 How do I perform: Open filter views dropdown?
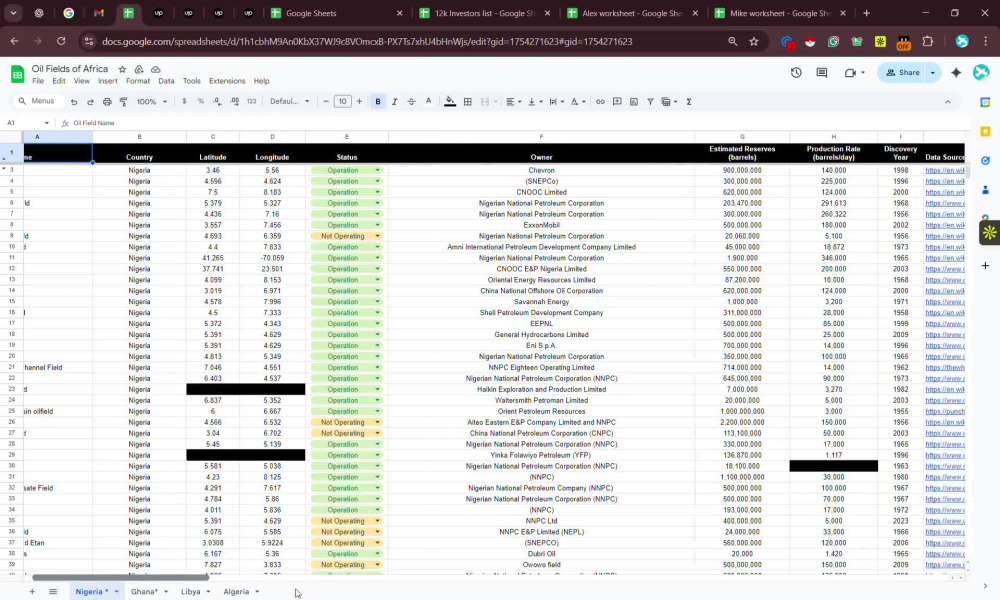pyautogui.click(x=669, y=101)
